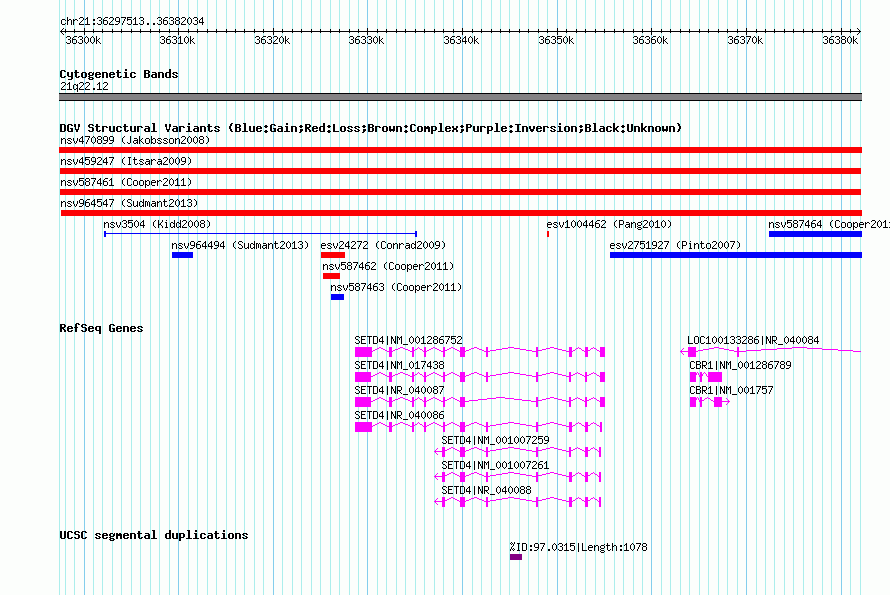Click the 36360k ruler tick label
Screen dimensions: 890x595
click(x=650, y=40)
